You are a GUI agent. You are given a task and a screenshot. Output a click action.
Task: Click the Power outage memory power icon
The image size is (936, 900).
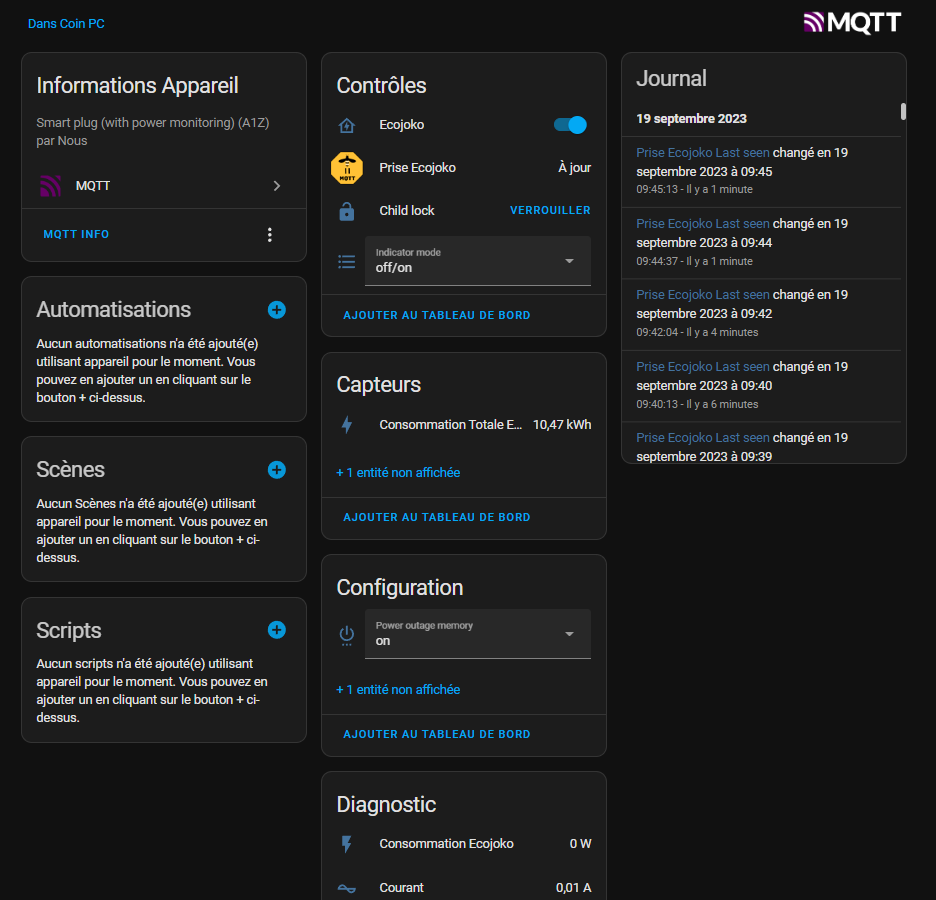pos(347,635)
